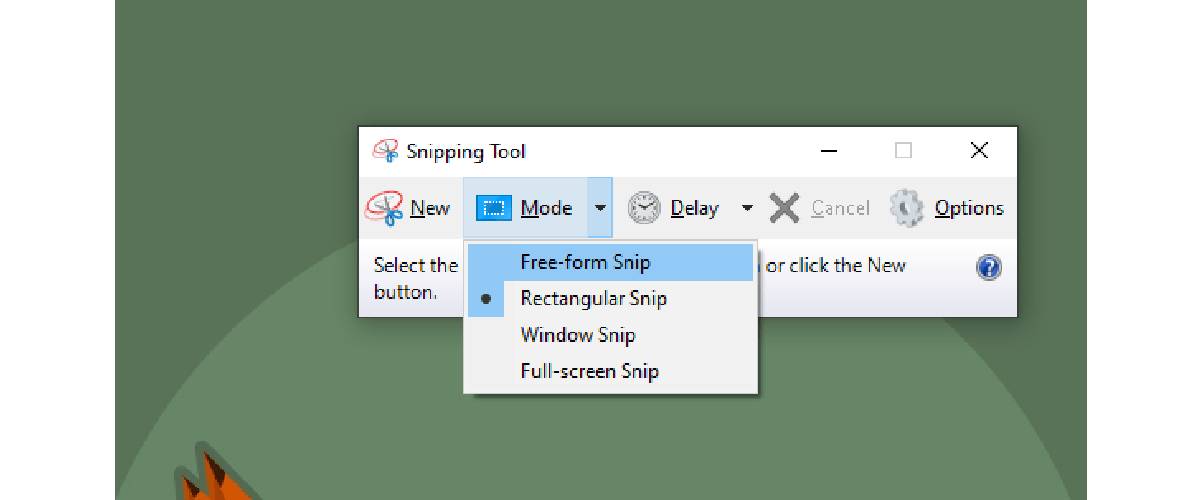Select the Rectangular Snip radio bullet
Image resolution: width=1200 pixels, height=500 pixels.
pos(486,299)
